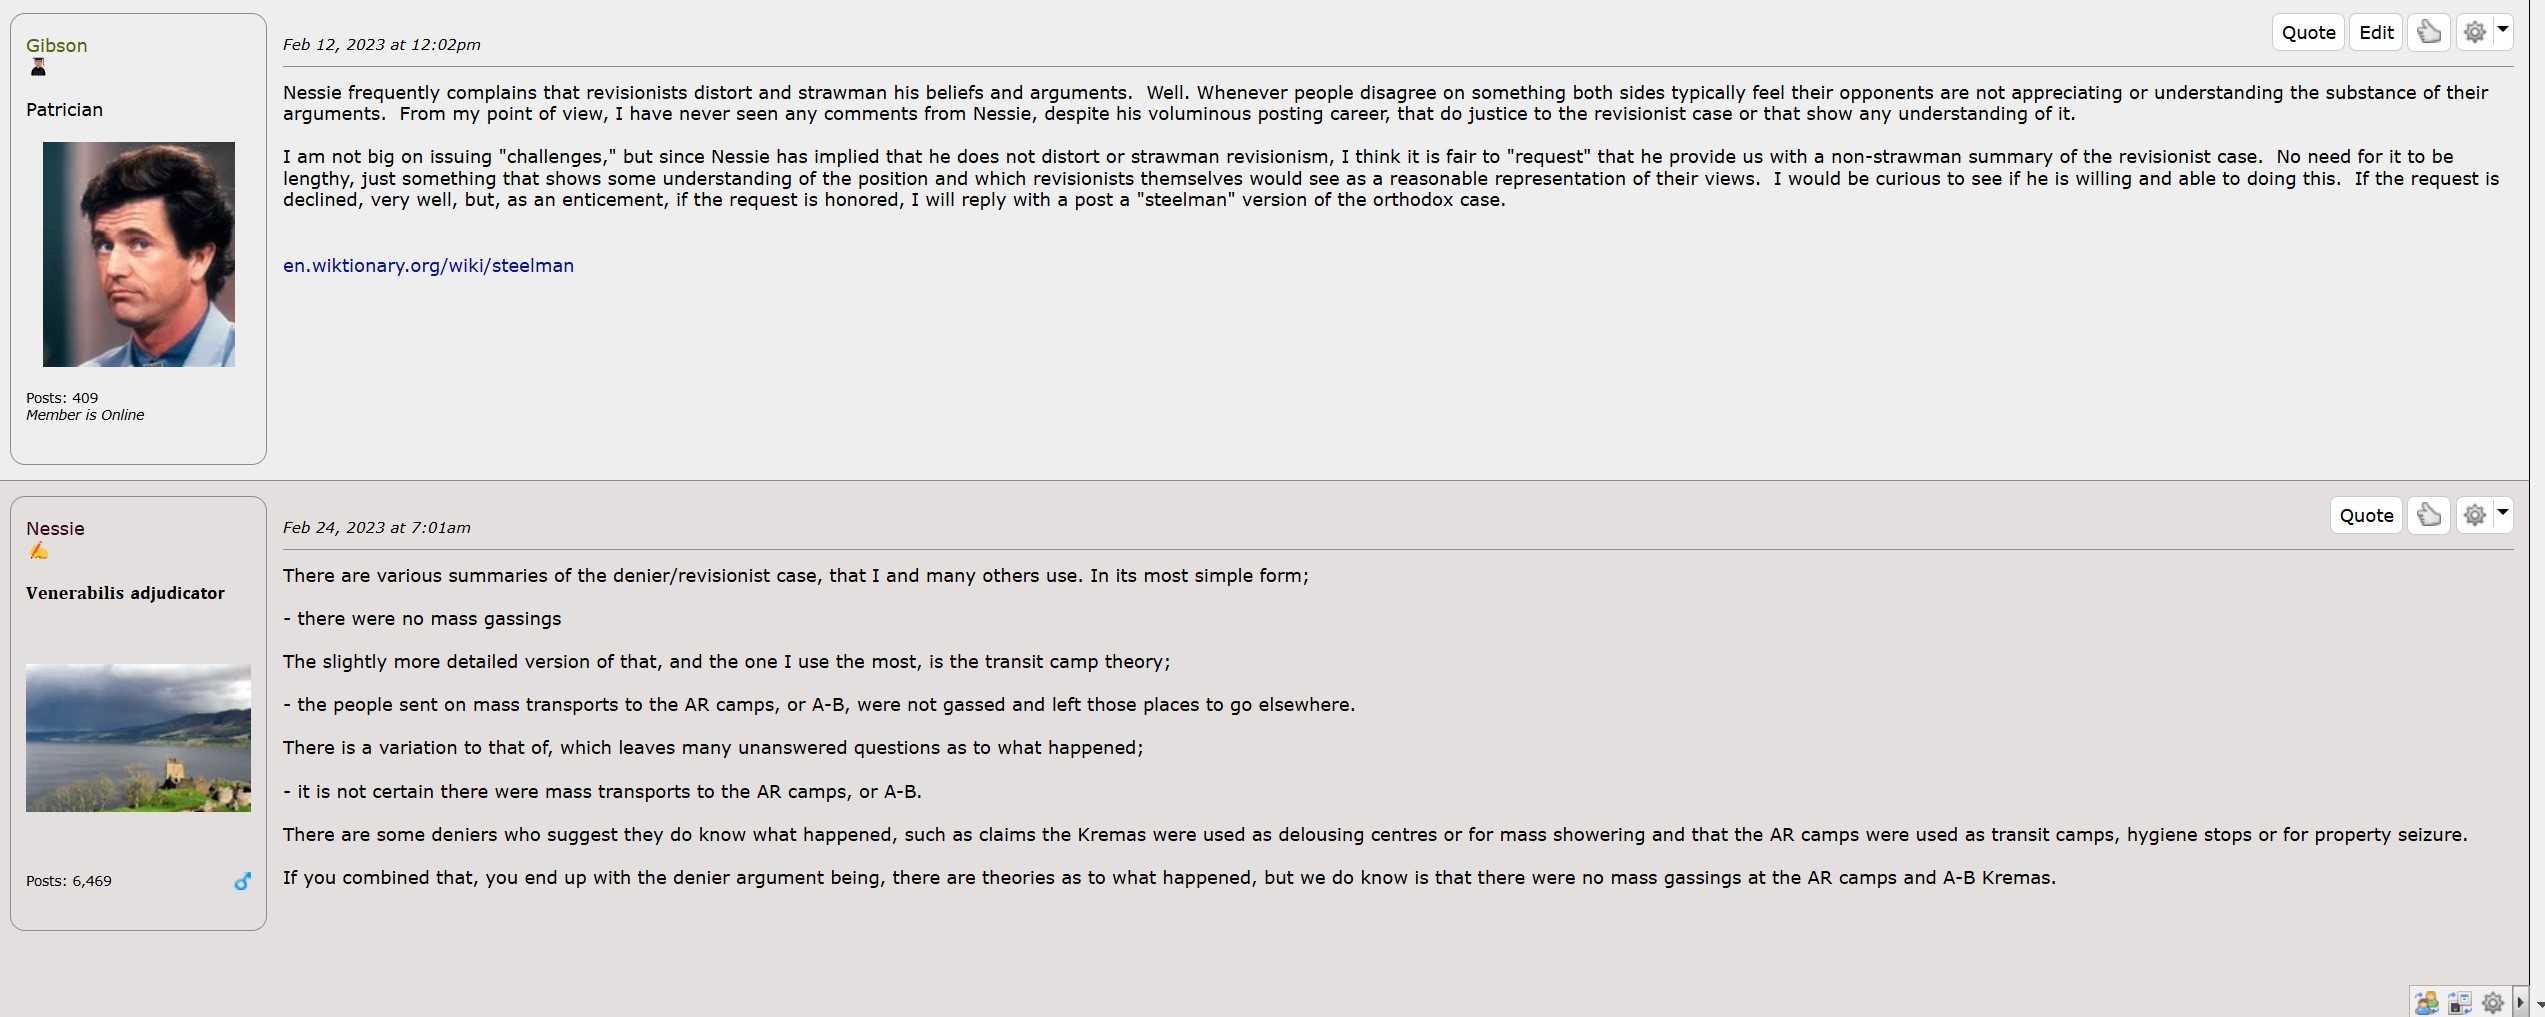
Task: Like Gibson's post with thumbs-up
Action: (x=2428, y=33)
